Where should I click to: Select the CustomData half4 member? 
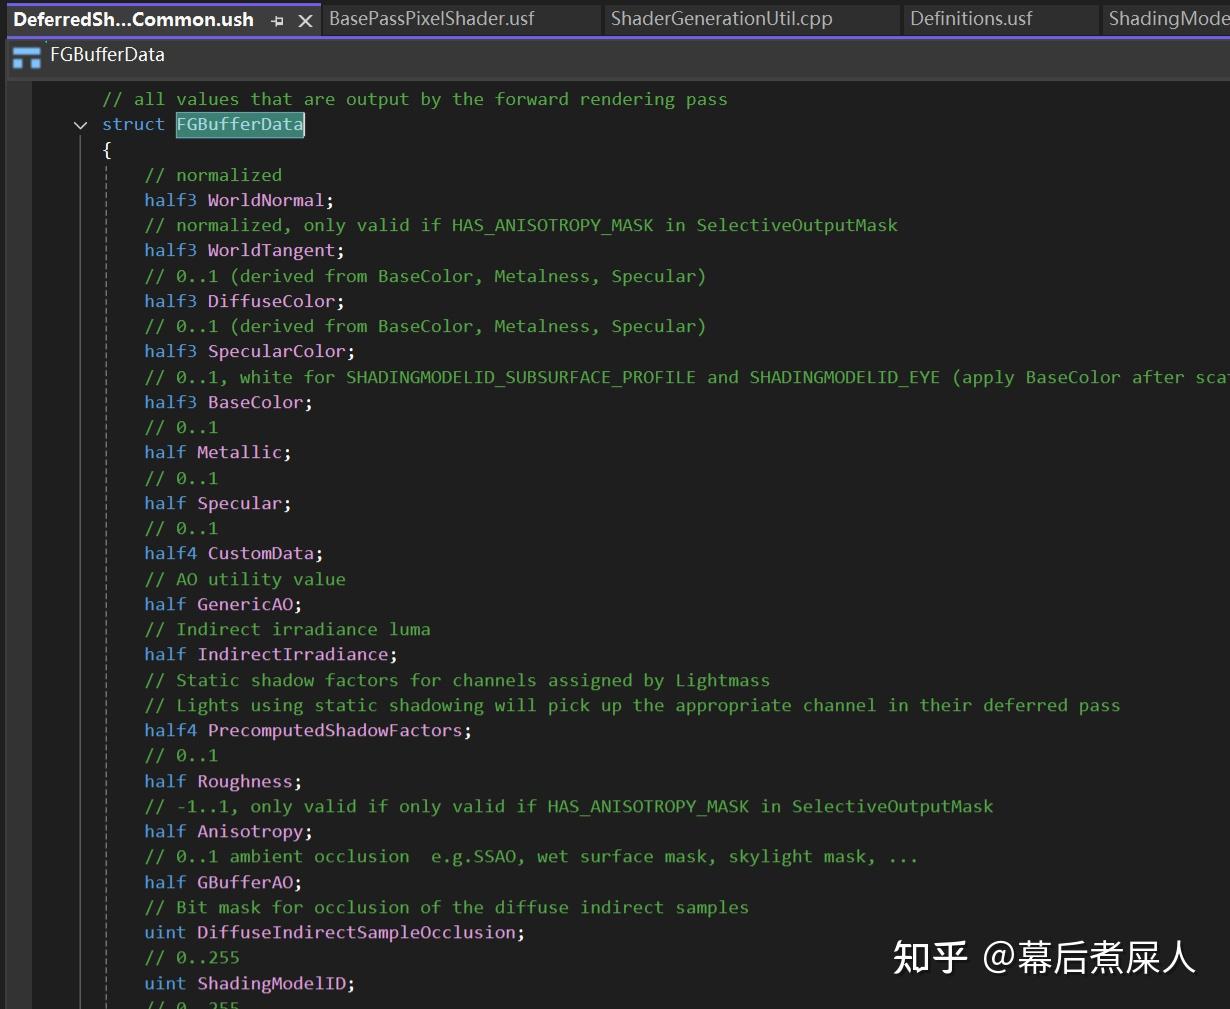(261, 552)
